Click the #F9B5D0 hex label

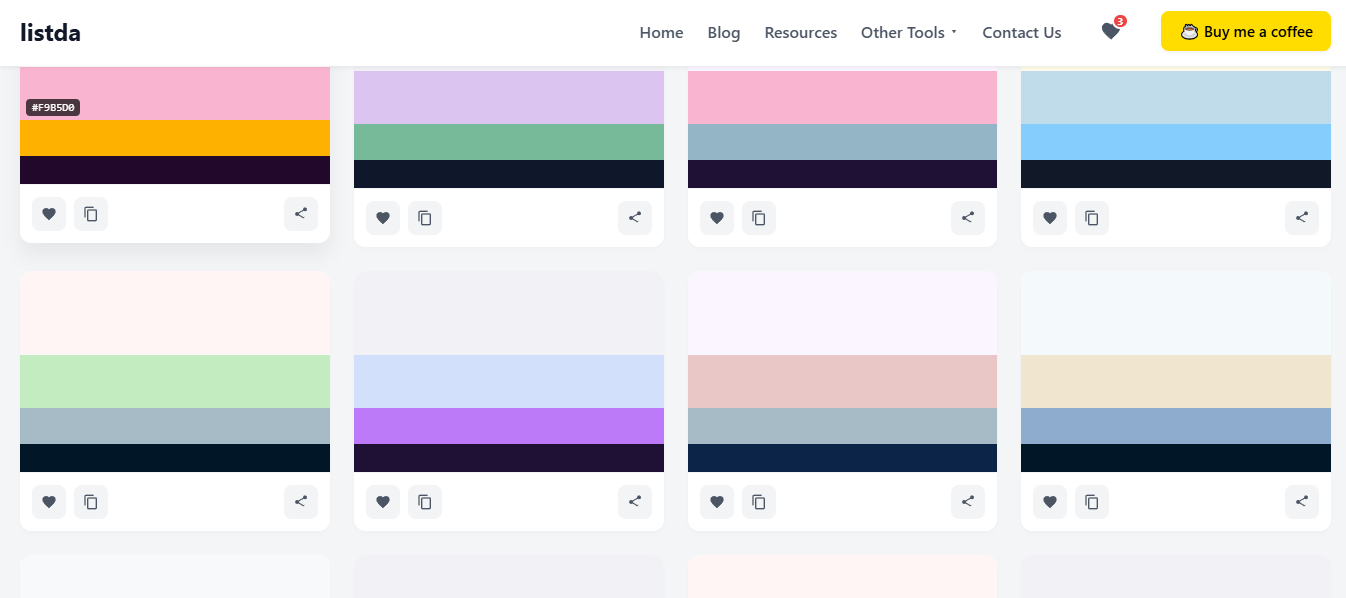click(53, 107)
